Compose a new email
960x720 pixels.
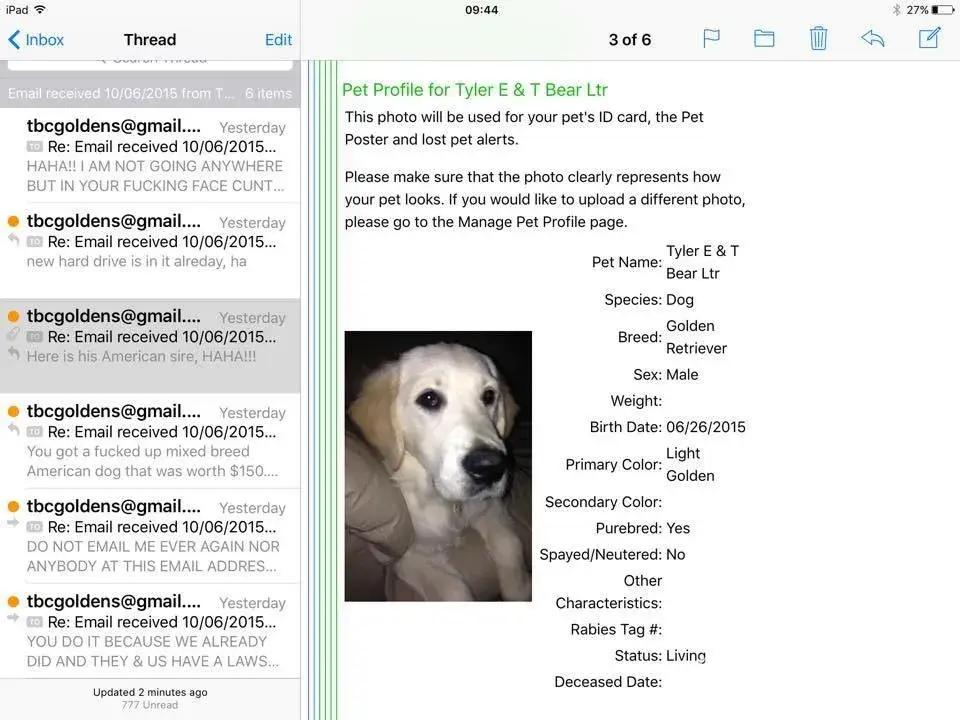(929, 38)
